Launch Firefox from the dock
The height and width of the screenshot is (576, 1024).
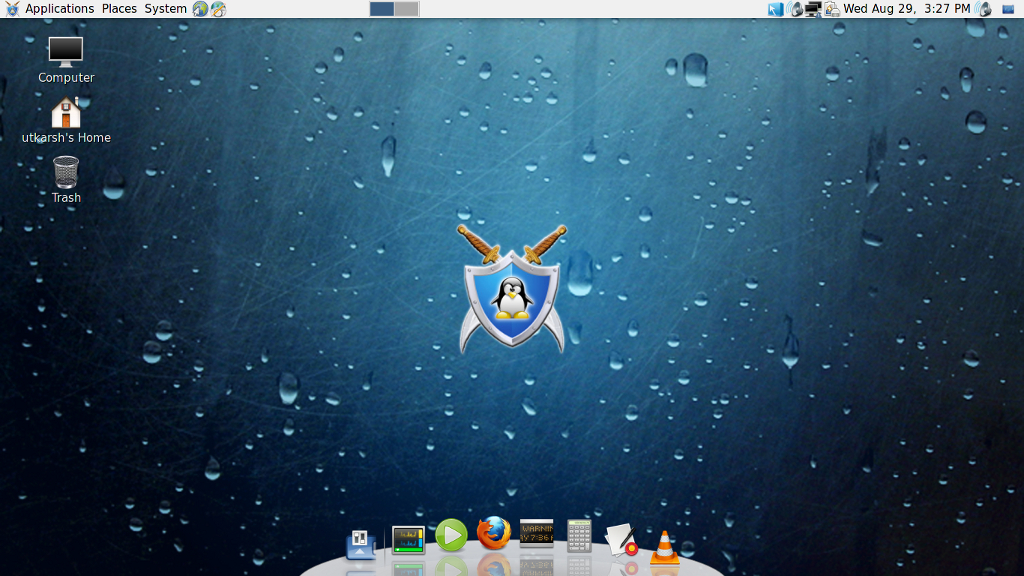tap(494, 533)
